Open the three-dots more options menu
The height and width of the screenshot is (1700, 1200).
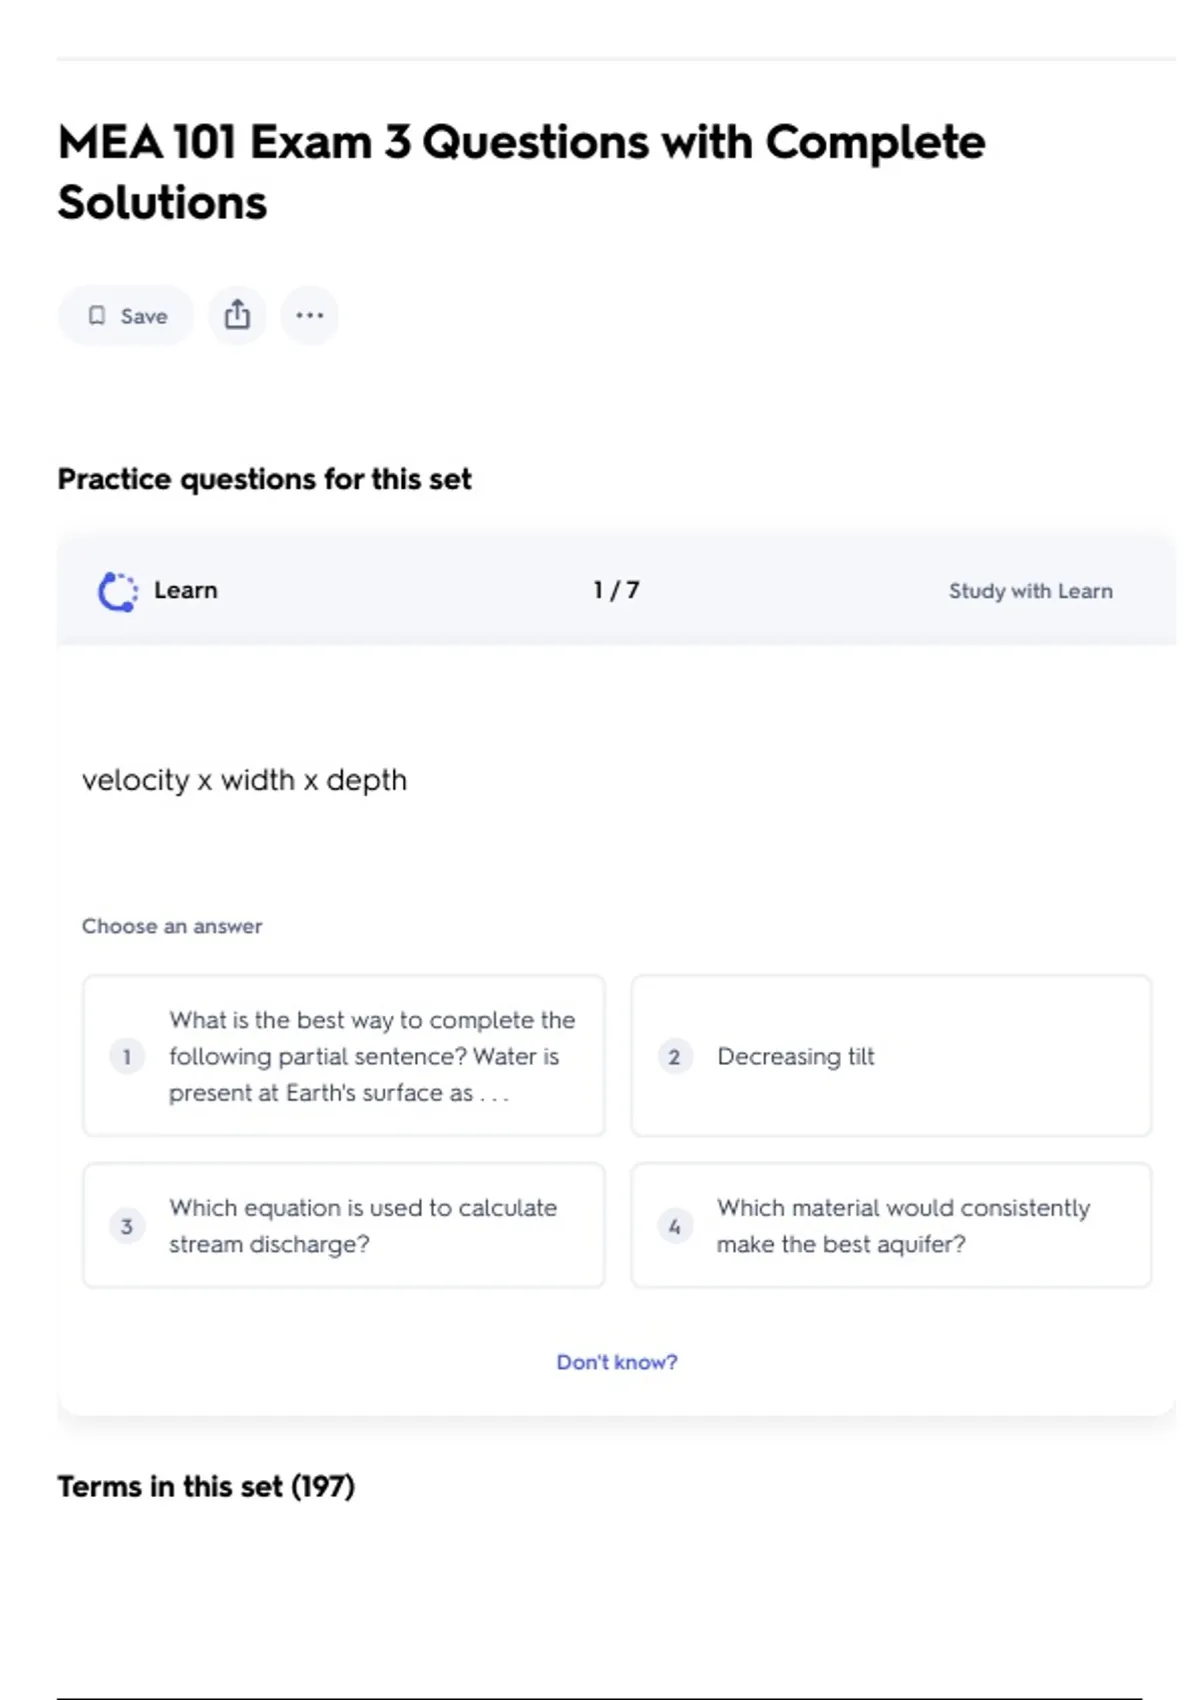click(309, 315)
